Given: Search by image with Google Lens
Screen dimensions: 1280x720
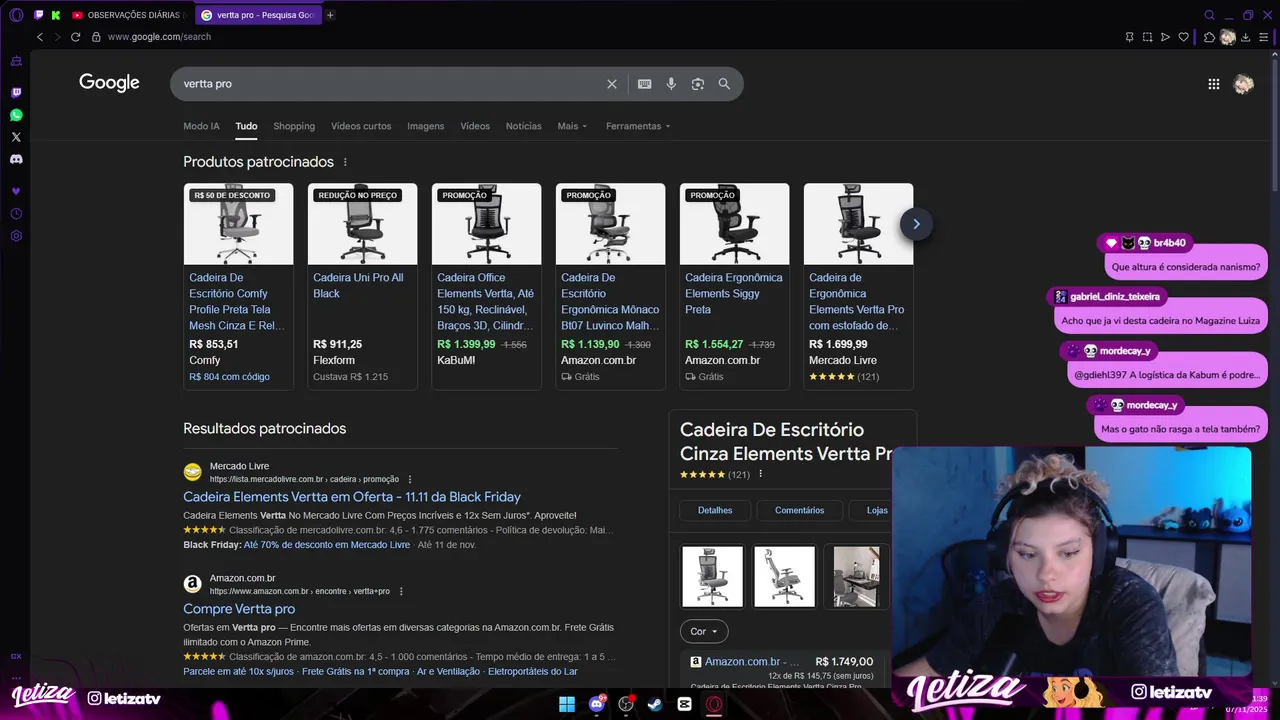Looking at the screenshot, I should pyautogui.click(x=698, y=84).
